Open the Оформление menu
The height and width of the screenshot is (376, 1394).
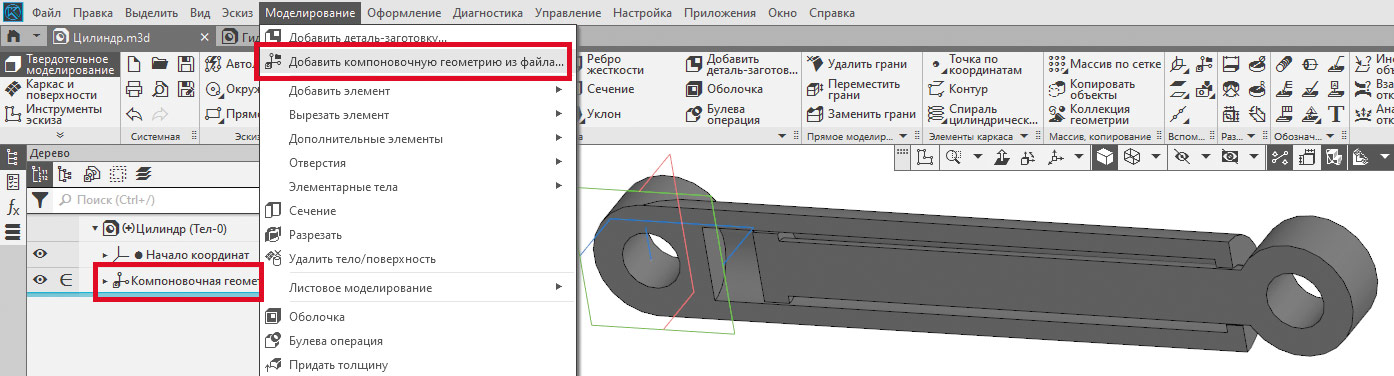pos(404,14)
